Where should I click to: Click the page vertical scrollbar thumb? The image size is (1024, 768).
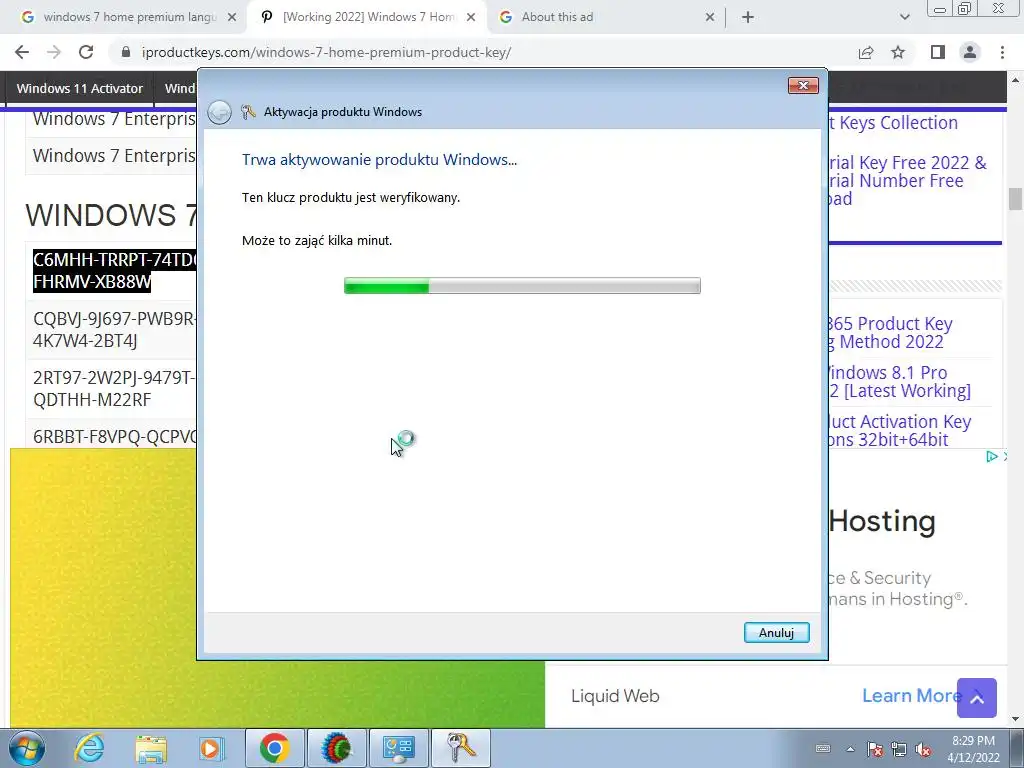click(x=1015, y=199)
